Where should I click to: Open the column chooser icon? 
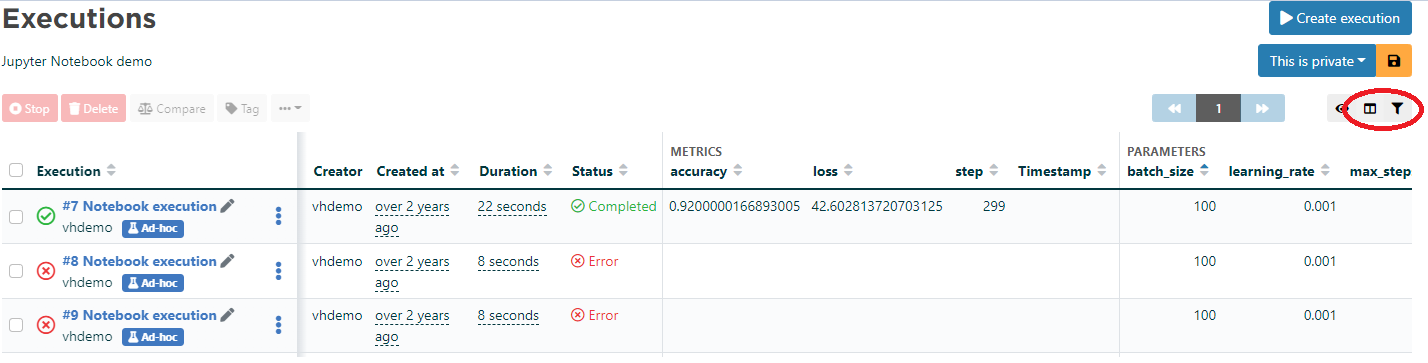pos(1371,108)
